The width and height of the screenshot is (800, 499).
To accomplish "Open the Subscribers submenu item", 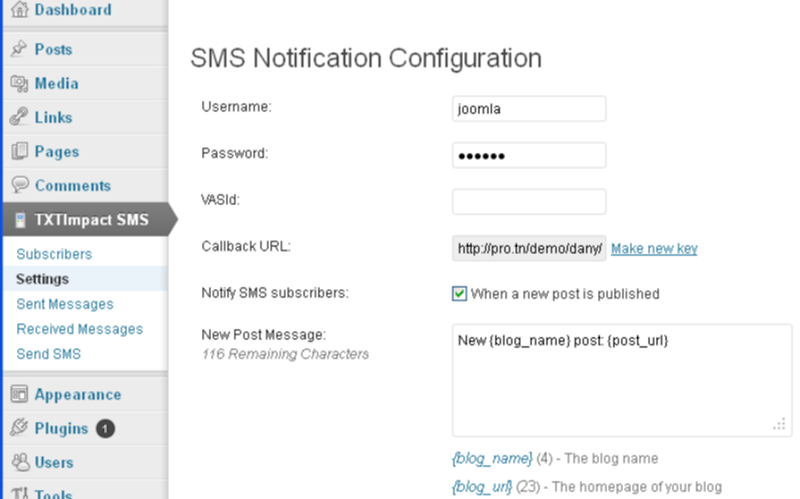I will 54,254.
